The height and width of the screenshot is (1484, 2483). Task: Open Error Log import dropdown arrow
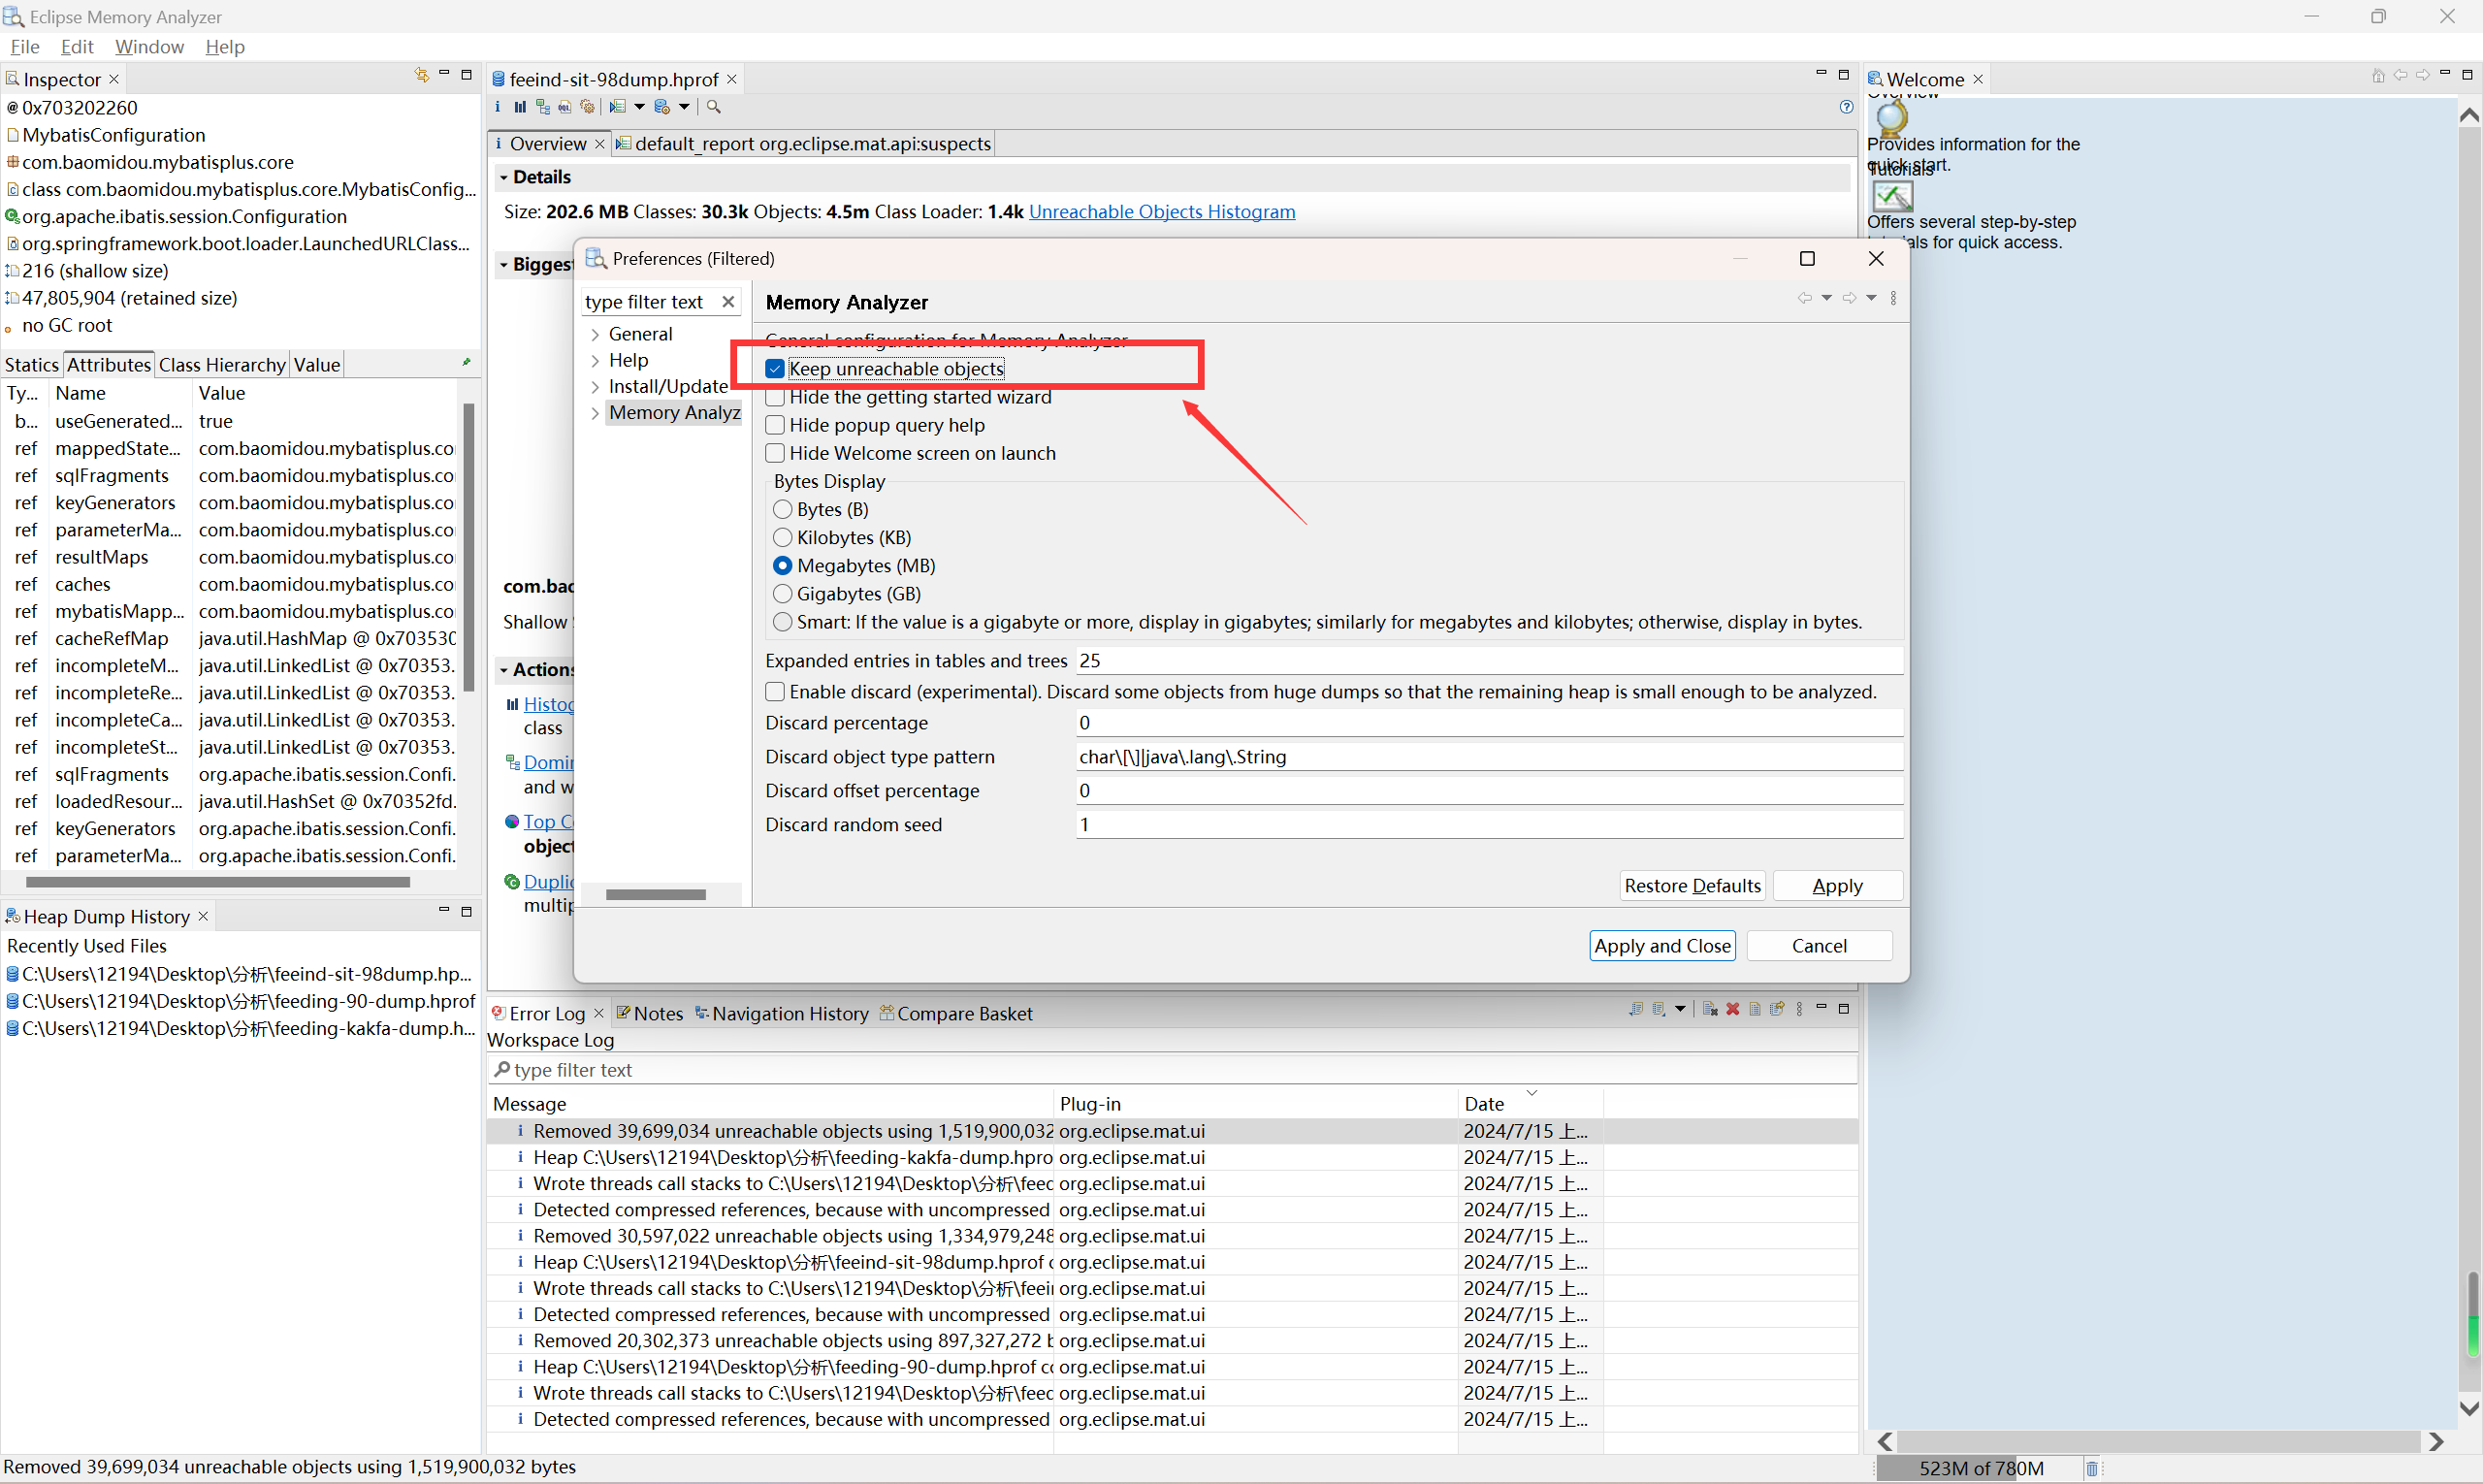[x=1680, y=1009]
